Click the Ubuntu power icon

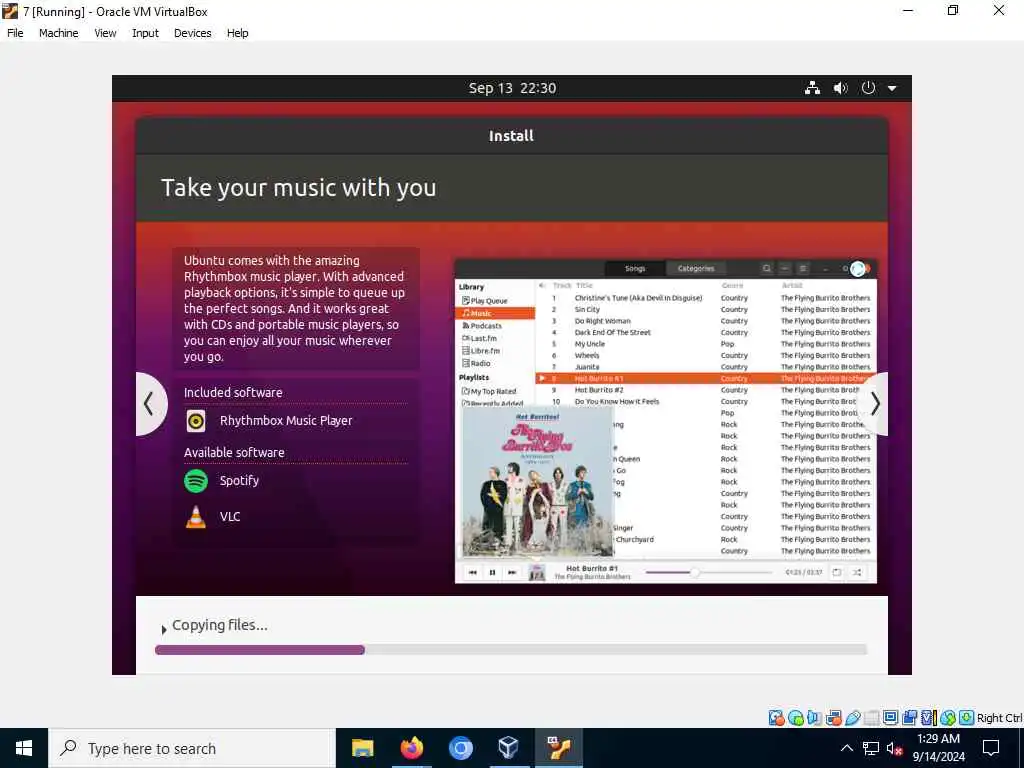(868, 88)
